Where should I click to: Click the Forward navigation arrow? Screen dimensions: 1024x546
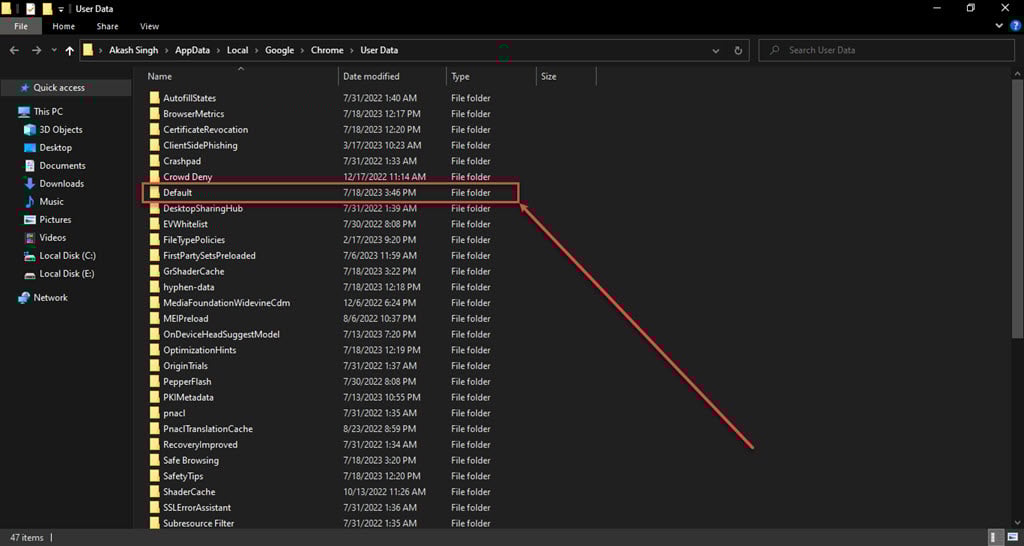(37, 50)
